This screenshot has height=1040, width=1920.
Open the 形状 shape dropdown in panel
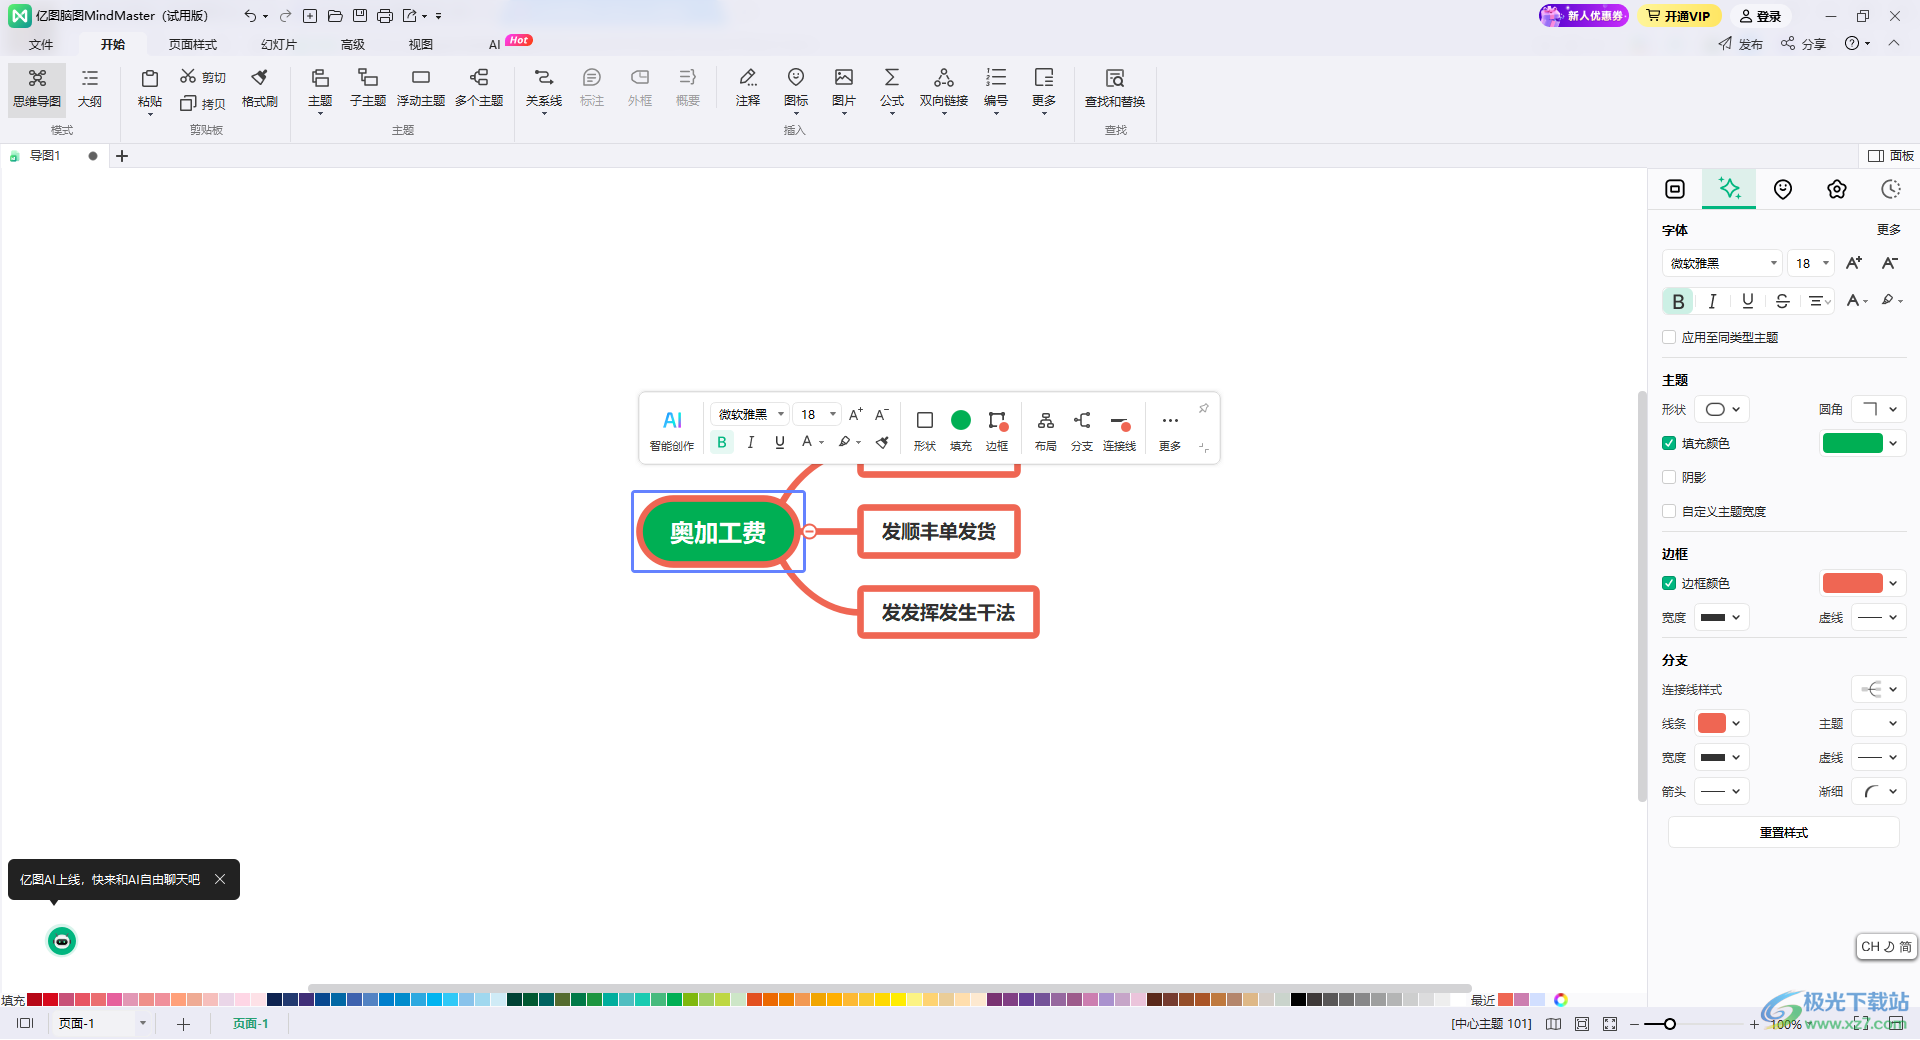click(1722, 409)
